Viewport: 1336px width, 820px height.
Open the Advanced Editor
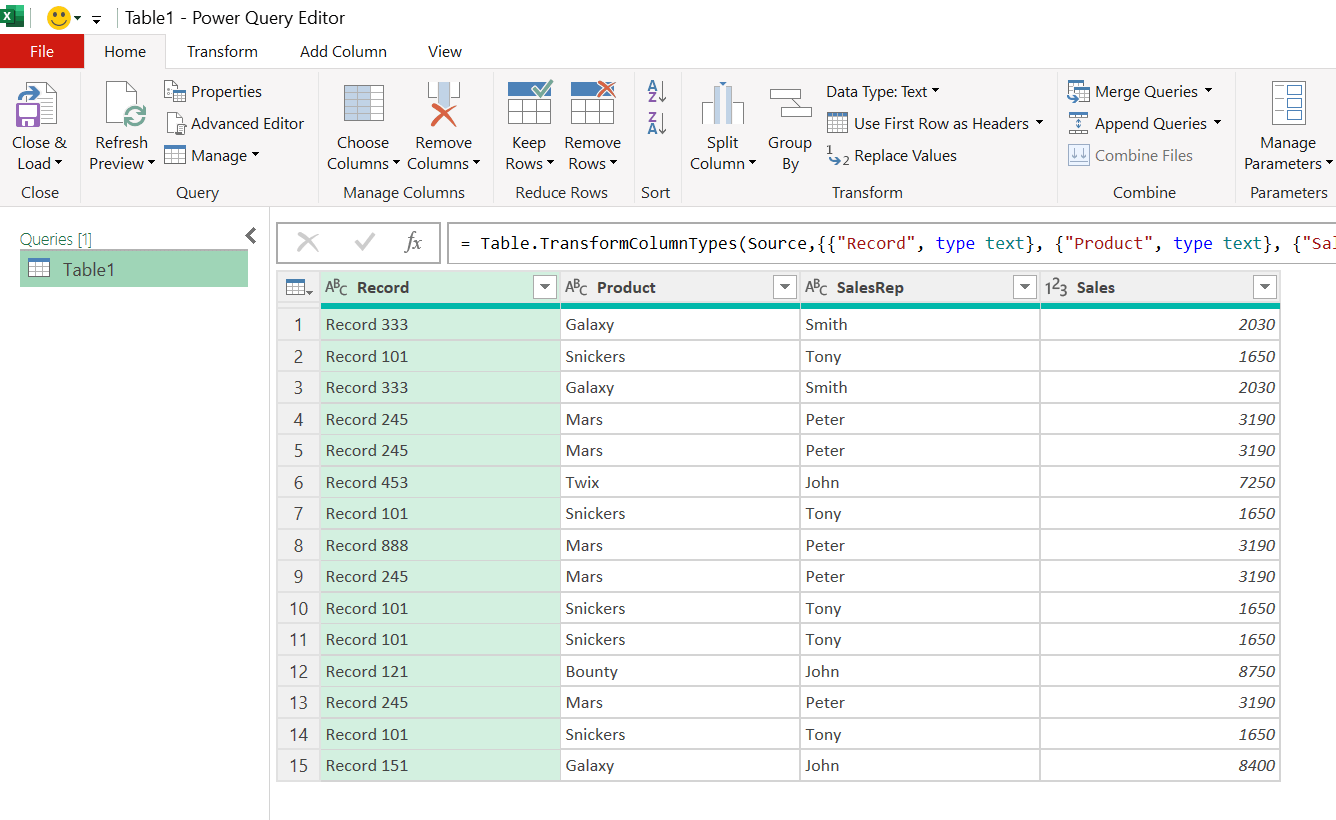tap(235, 124)
